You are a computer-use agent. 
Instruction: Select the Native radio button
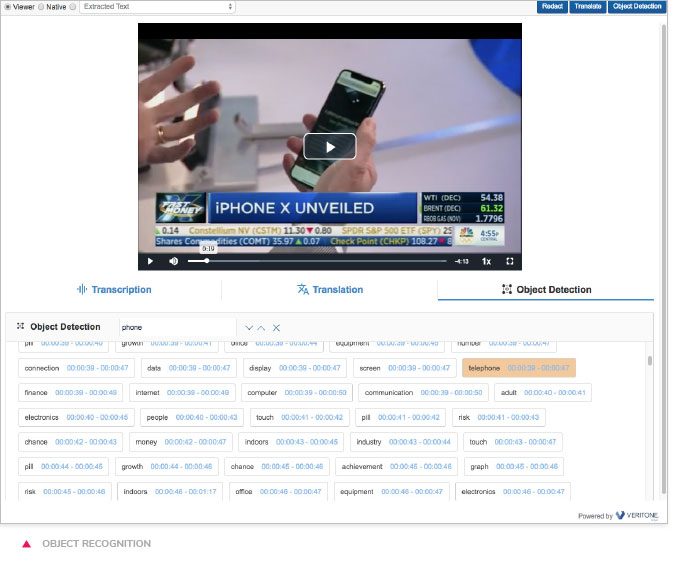click(41, 7)
